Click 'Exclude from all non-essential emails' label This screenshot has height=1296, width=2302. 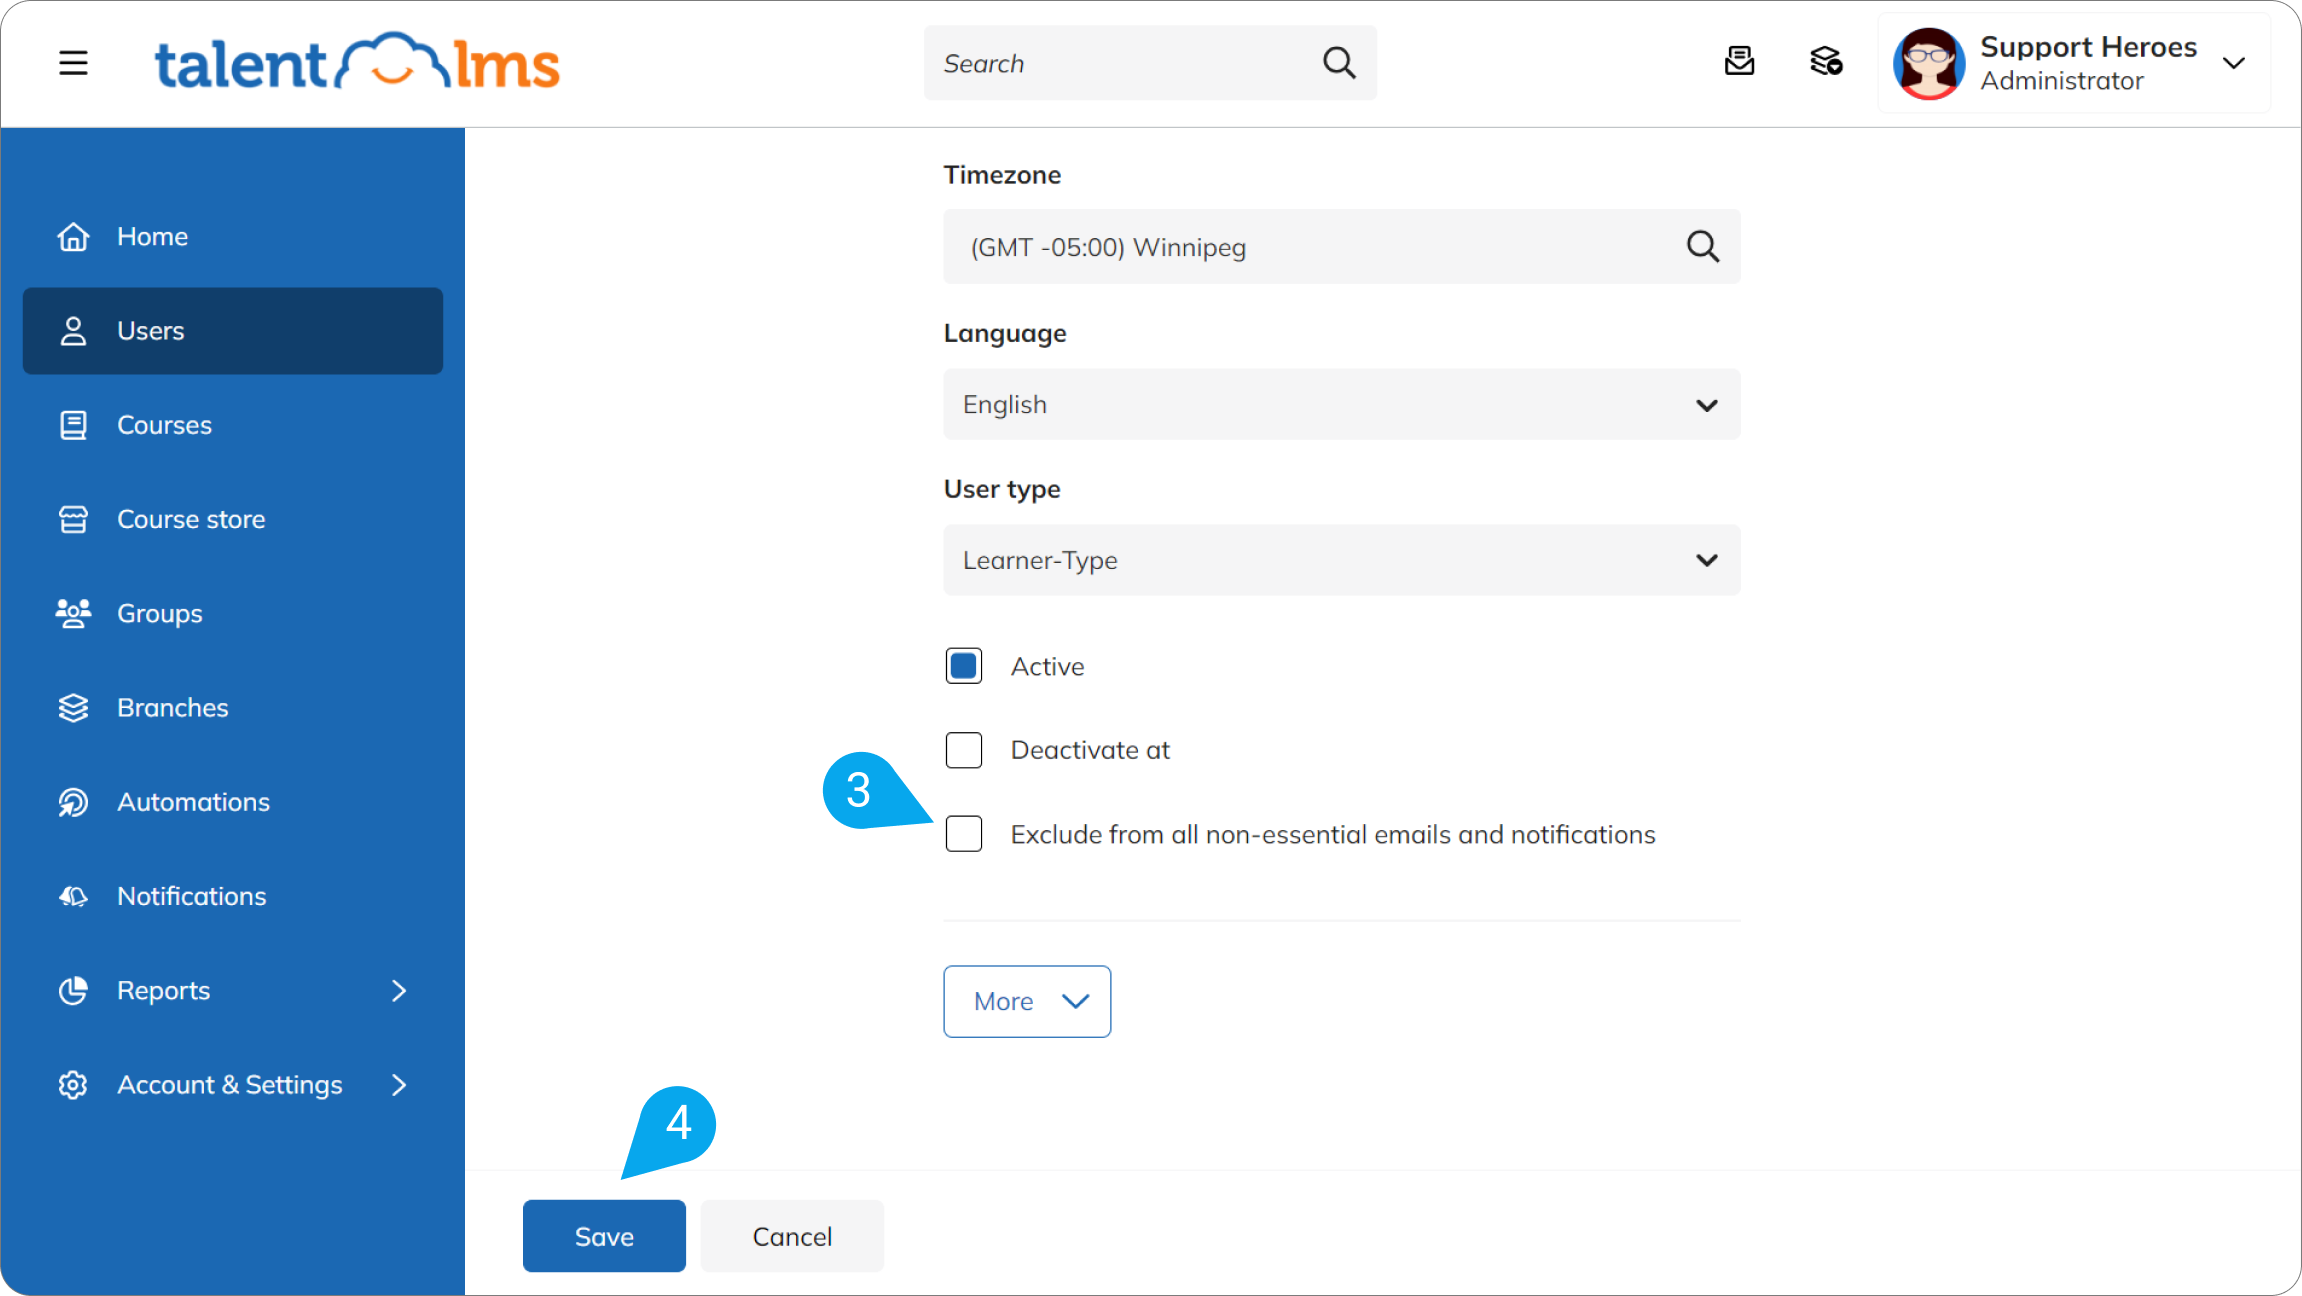[x=1333, y=835]
